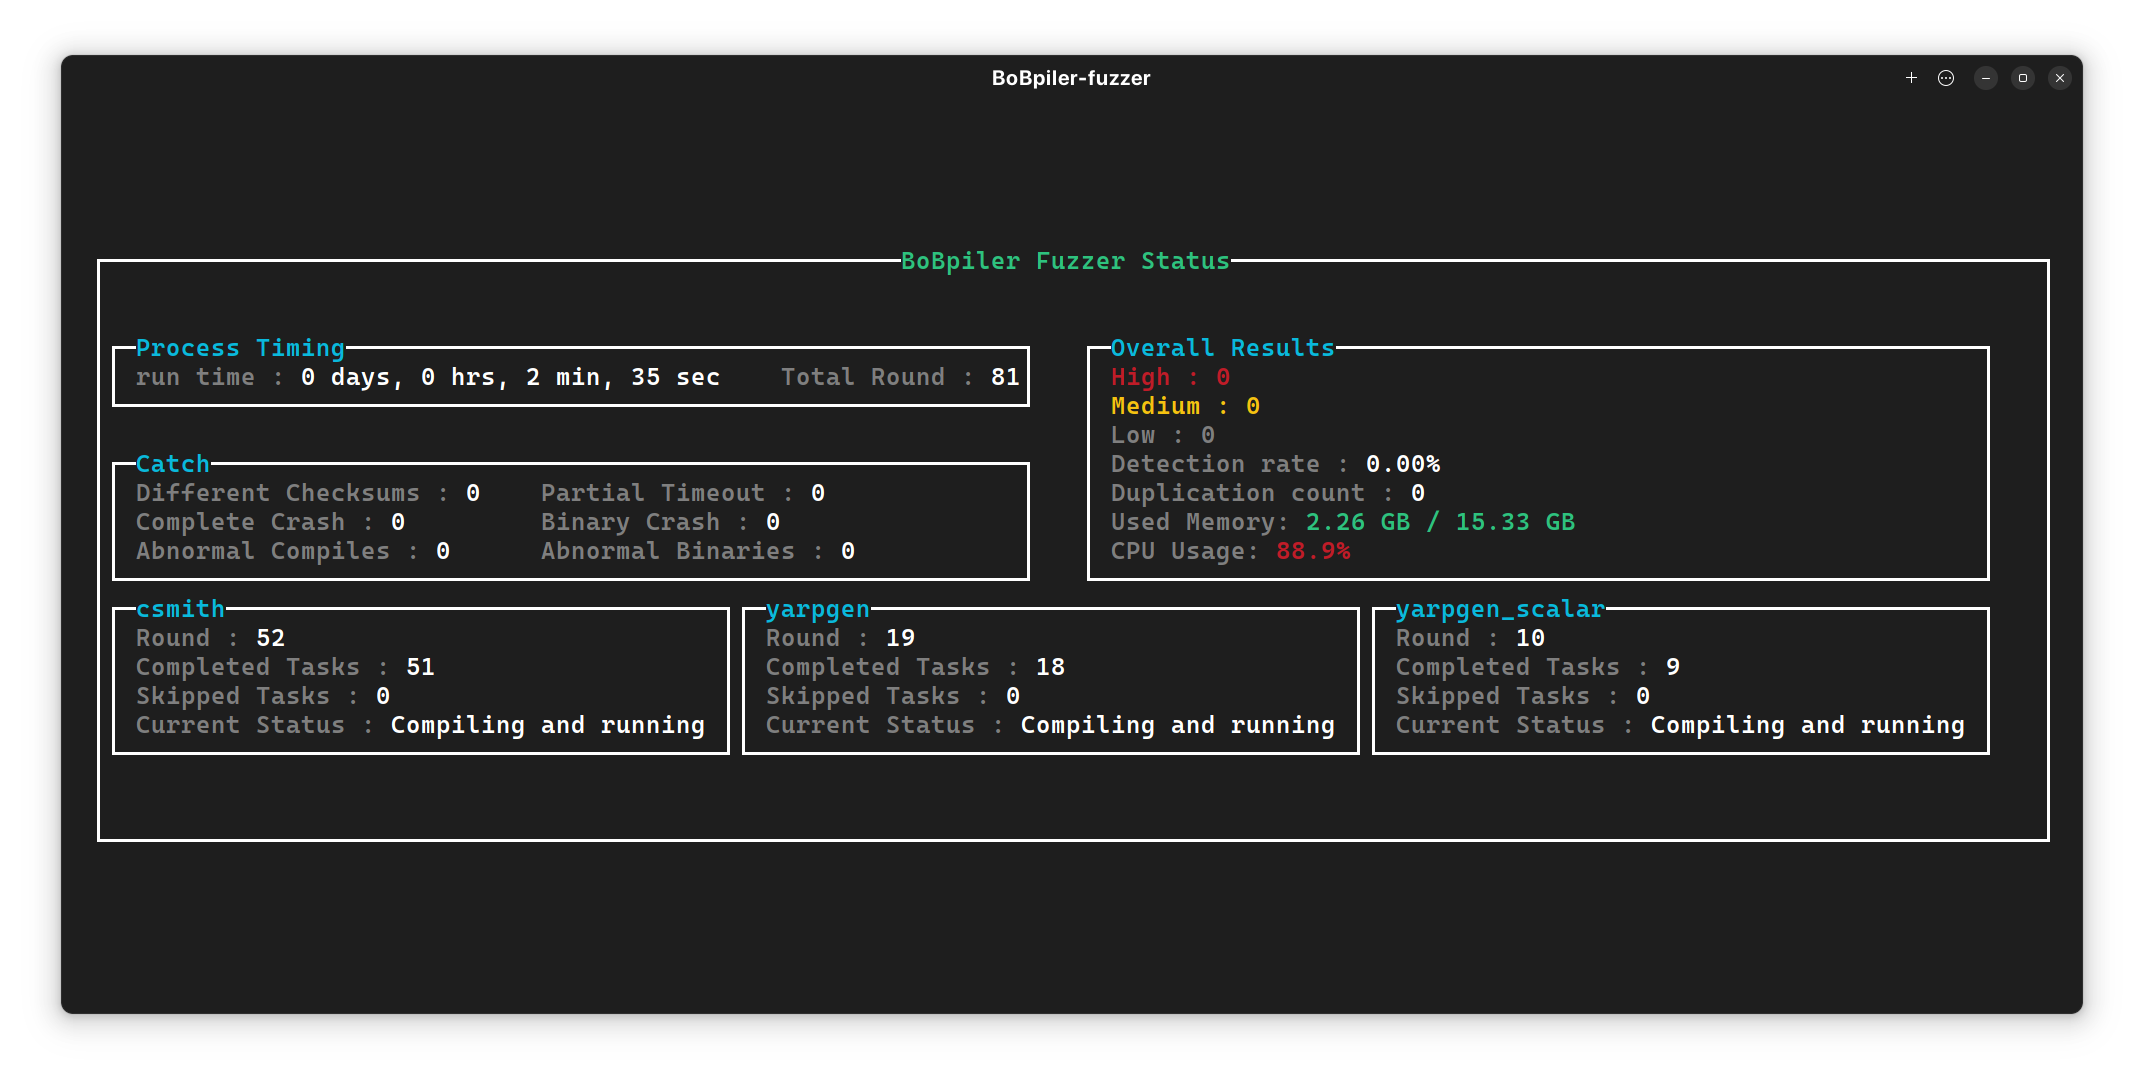Viewport: 2144px width, 1081px height.
Task: Click the red CPU Usage percentage
Action: click(x=1313, y=551)
